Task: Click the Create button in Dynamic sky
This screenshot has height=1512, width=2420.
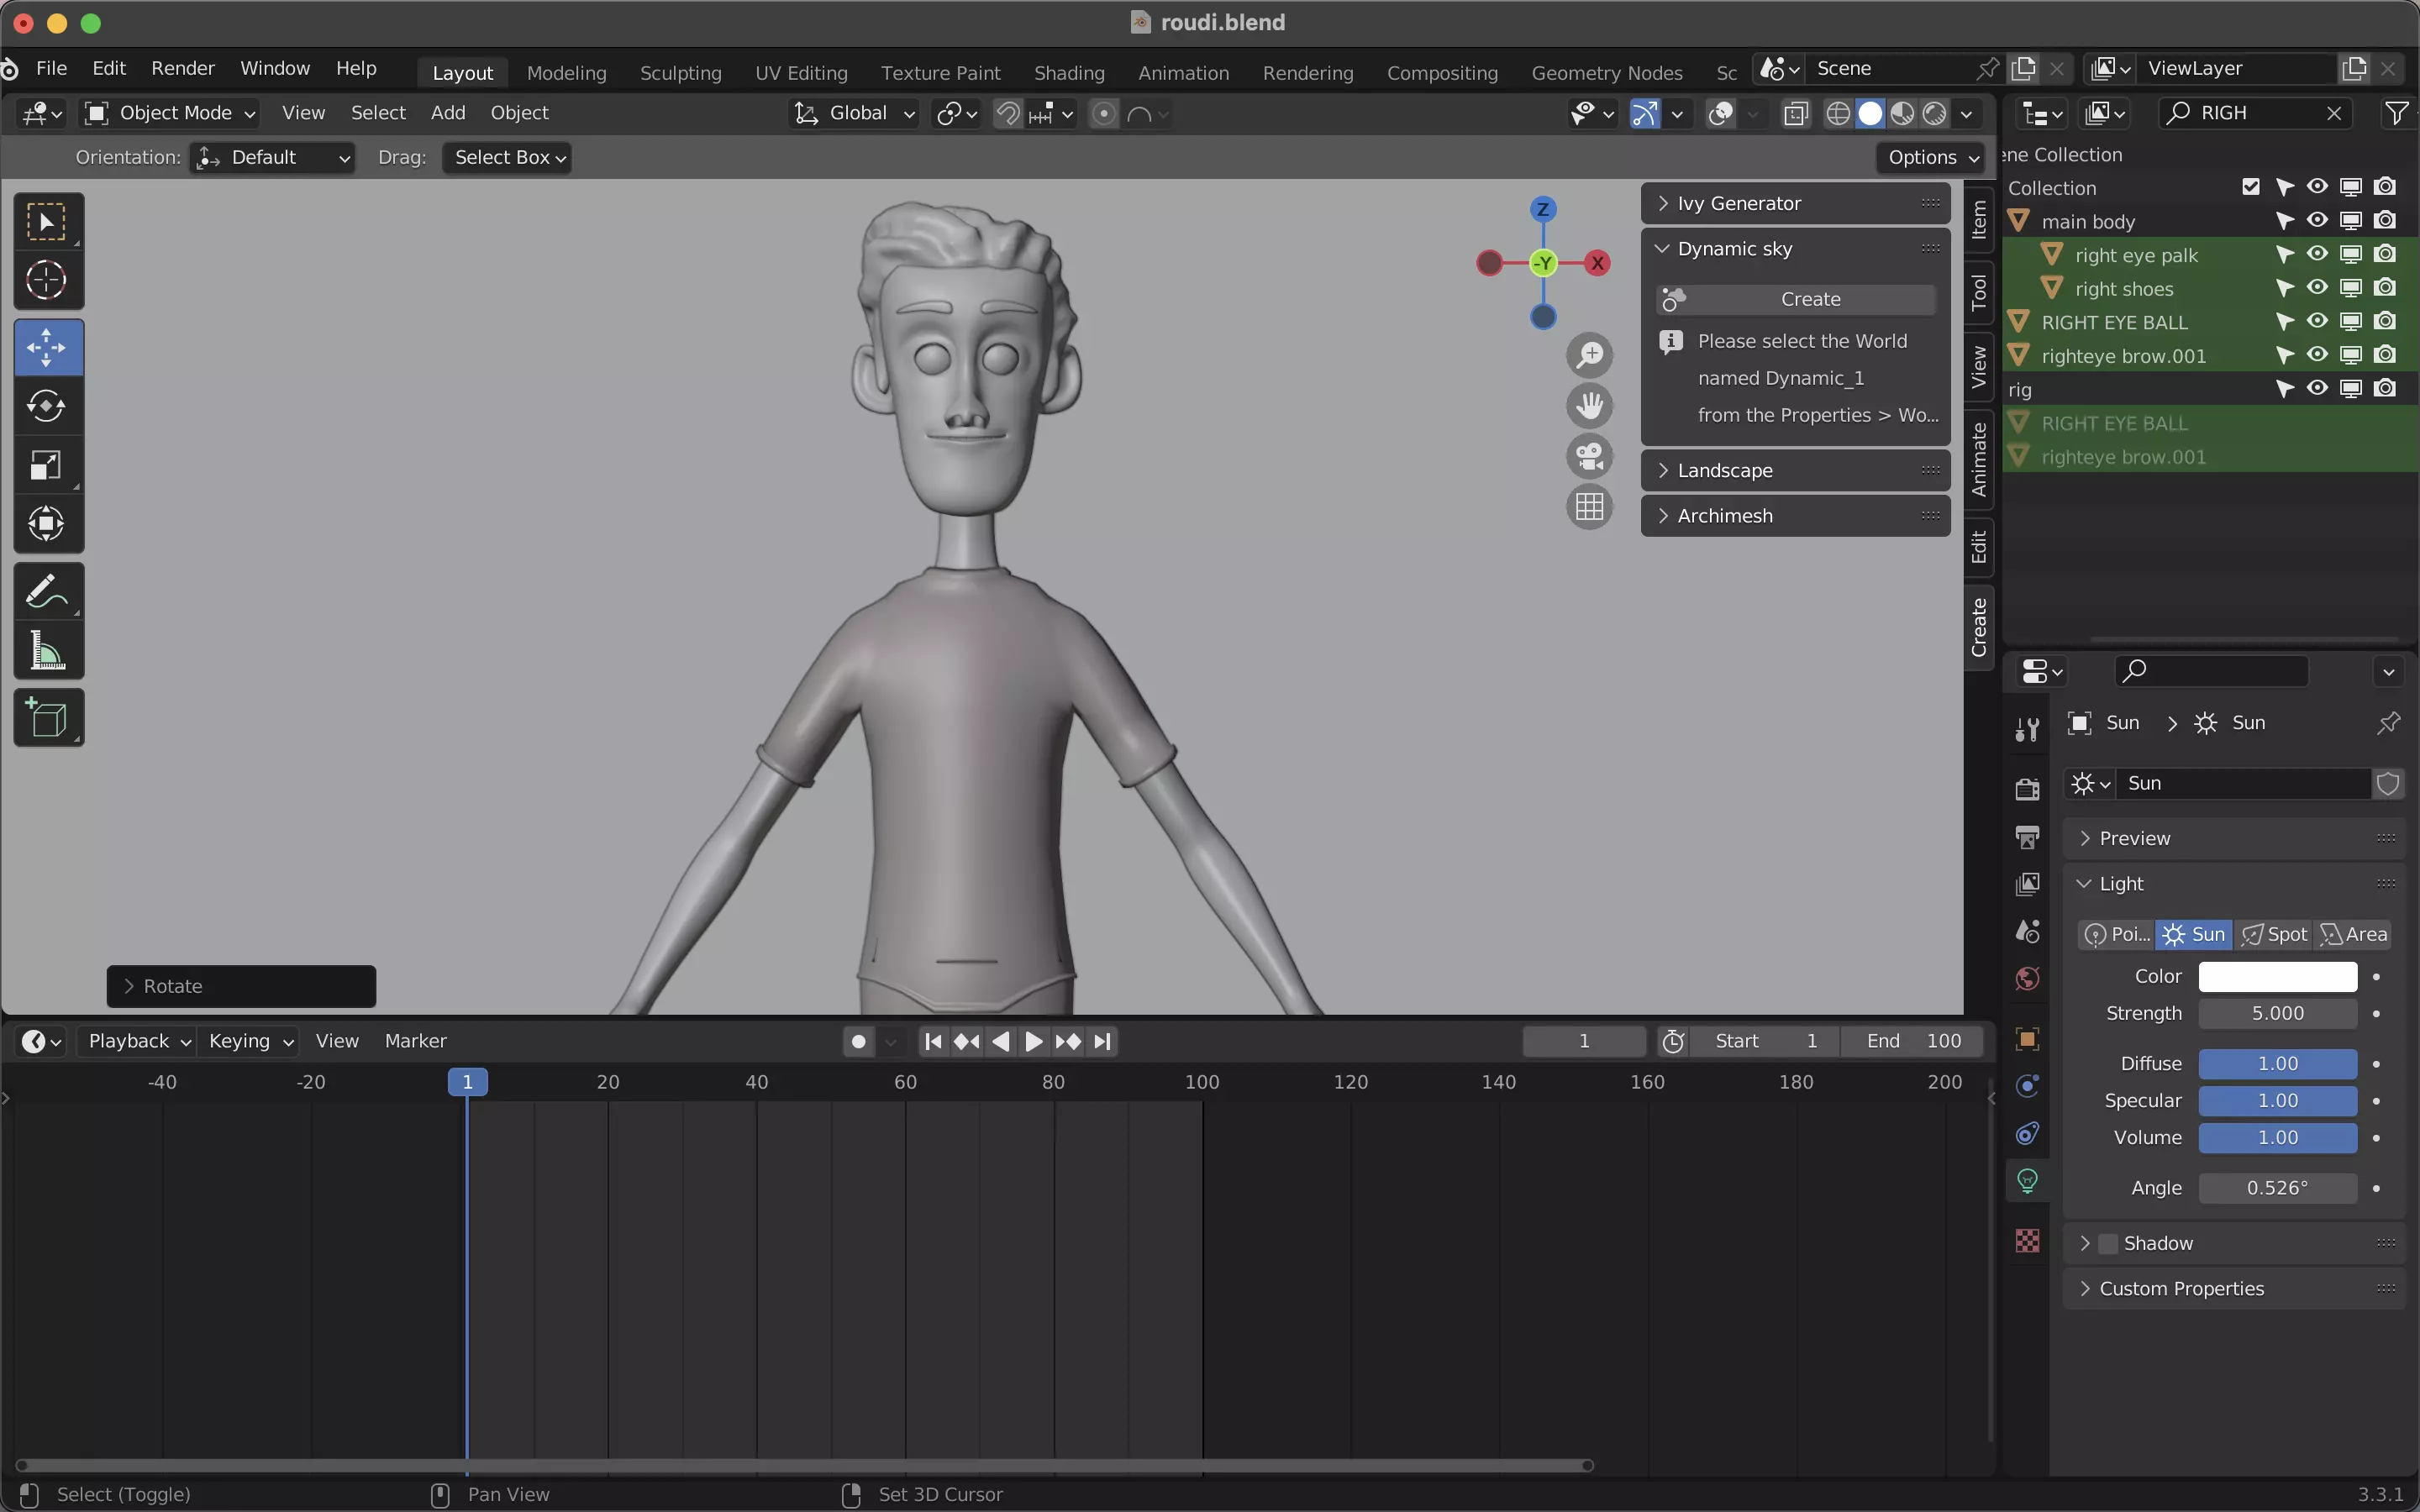Action: tap(1796, 299)
